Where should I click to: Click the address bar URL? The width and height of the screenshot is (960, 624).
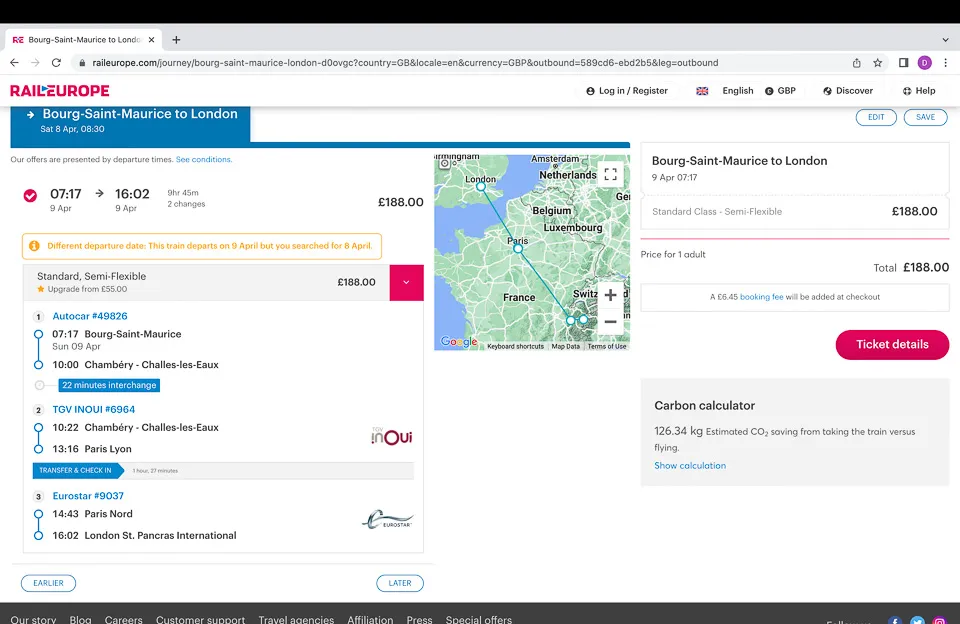click(405, 62)
